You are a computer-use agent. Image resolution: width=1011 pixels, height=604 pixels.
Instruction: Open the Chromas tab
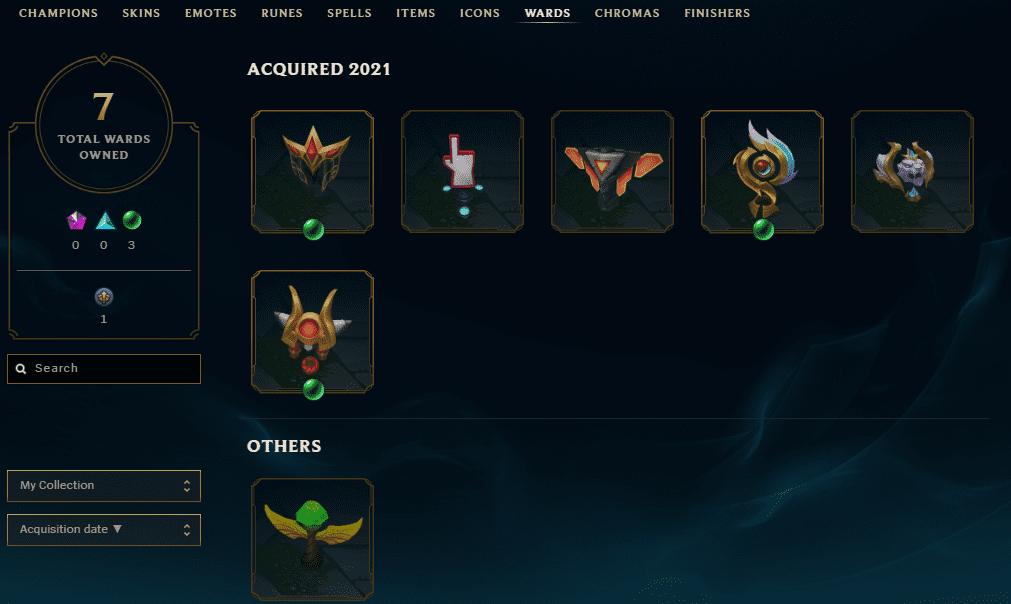tap(627, 13)
